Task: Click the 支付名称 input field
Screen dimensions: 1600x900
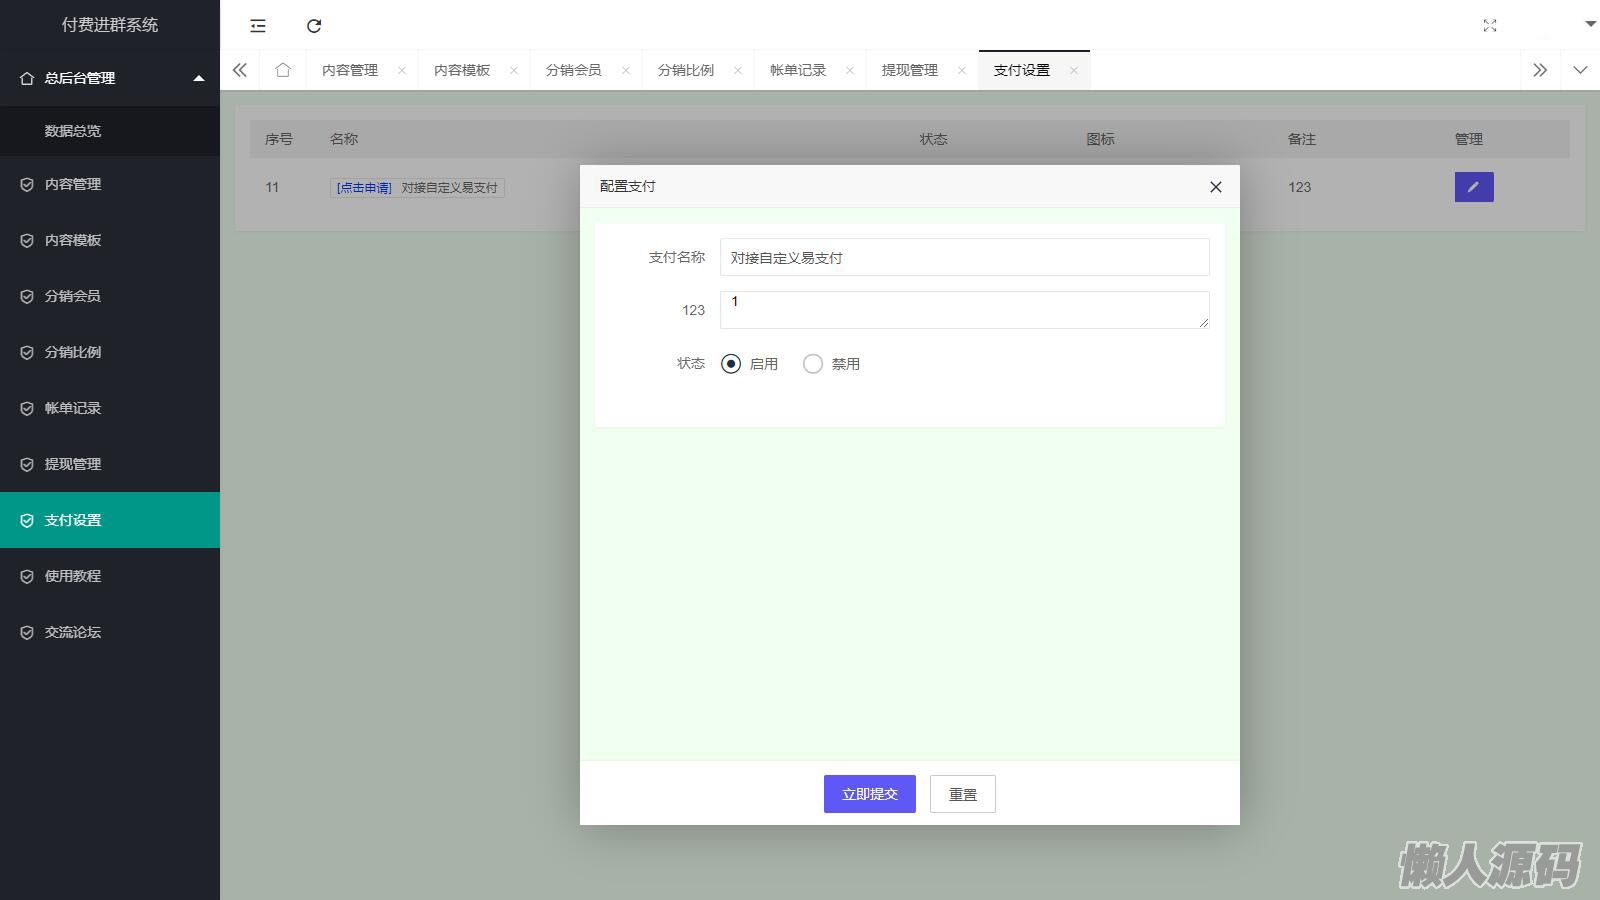Action: coord(964,257)
